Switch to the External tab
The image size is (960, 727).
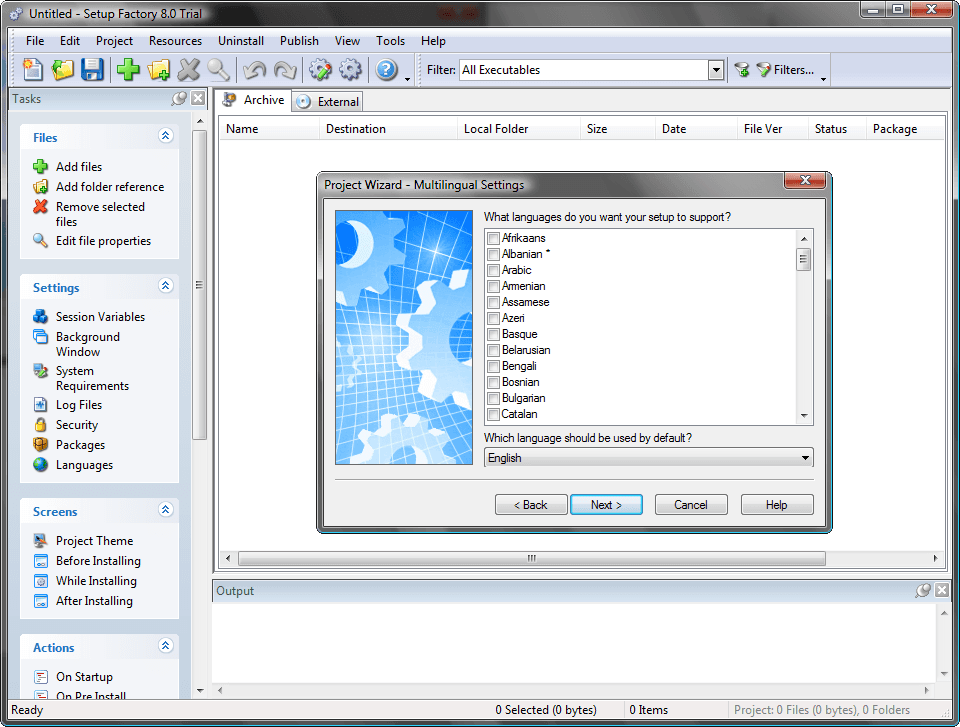click(x=329, y=102)
